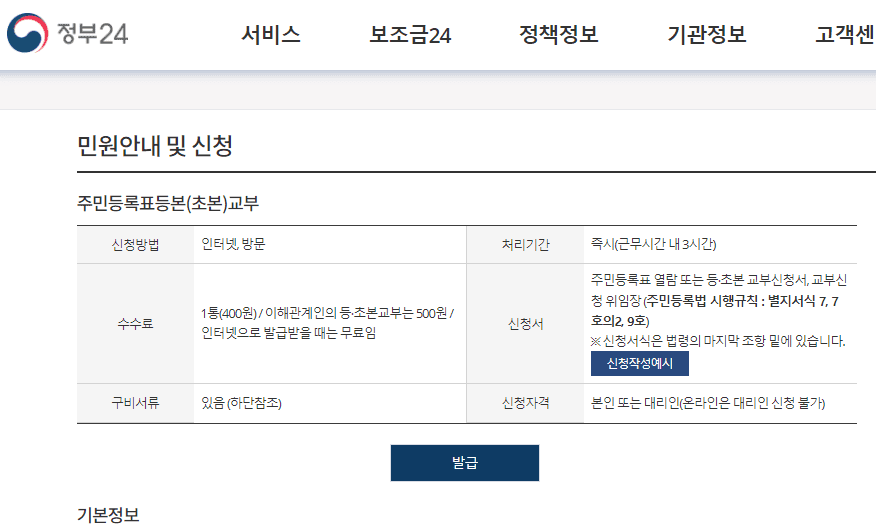Screen dimensions: 876x530
Task: Select the 신청자격 header cell
Action: (525, 404)
